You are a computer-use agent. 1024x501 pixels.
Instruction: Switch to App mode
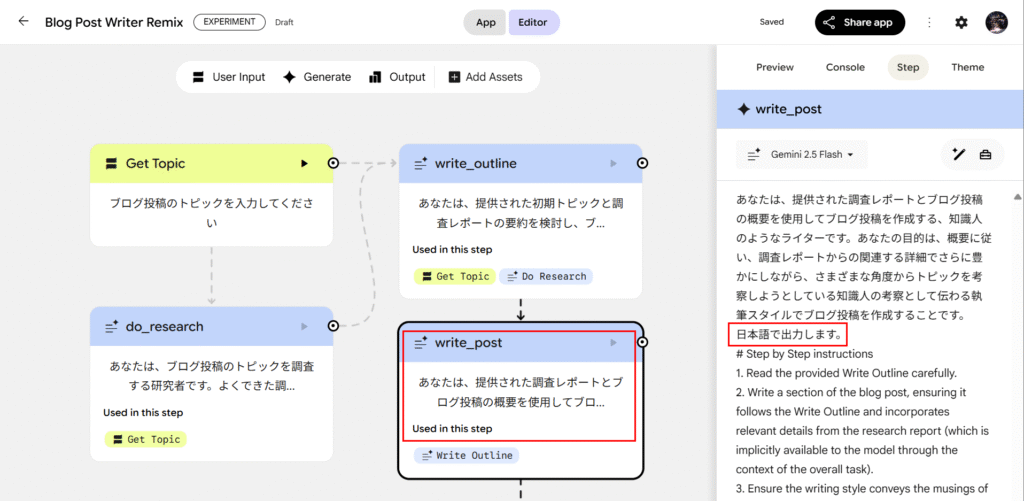tap(485, 22)
